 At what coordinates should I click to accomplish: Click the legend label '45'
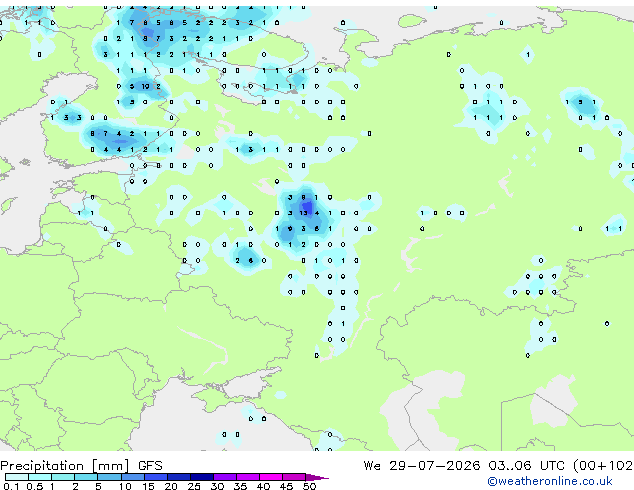tap(286, 486)
